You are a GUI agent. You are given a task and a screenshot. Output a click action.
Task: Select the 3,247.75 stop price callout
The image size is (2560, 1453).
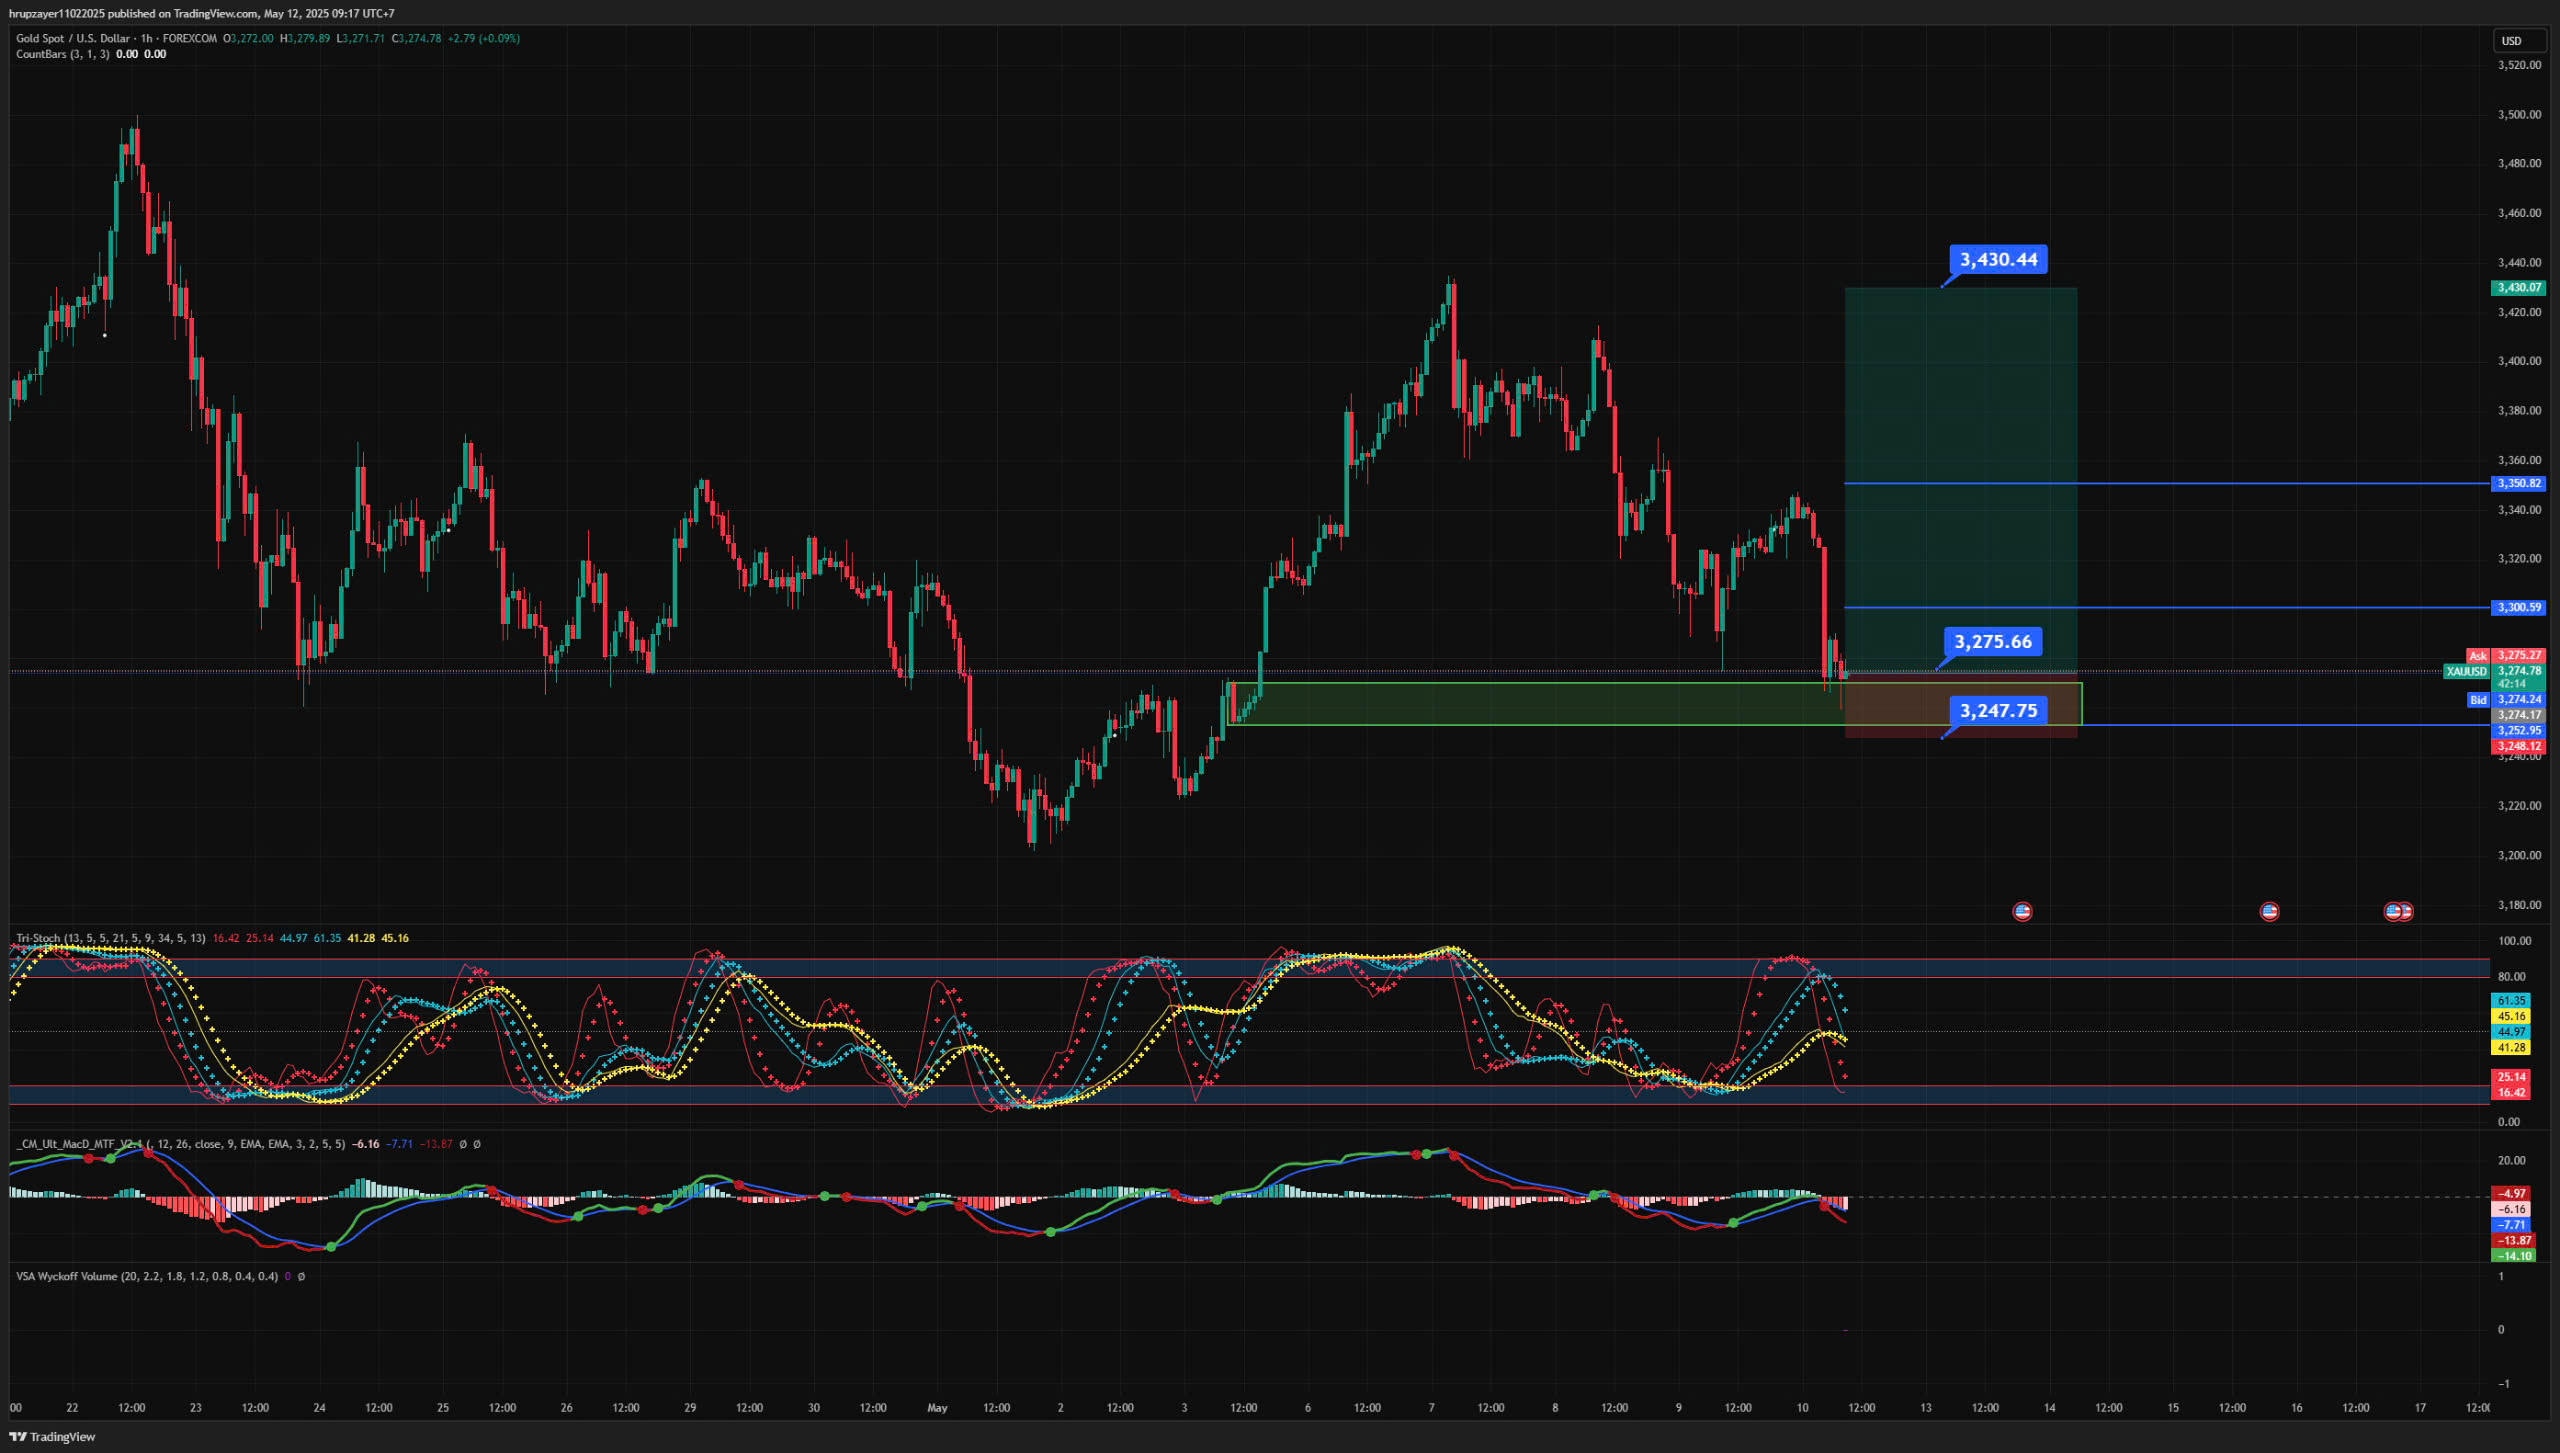pos(1998,711)
